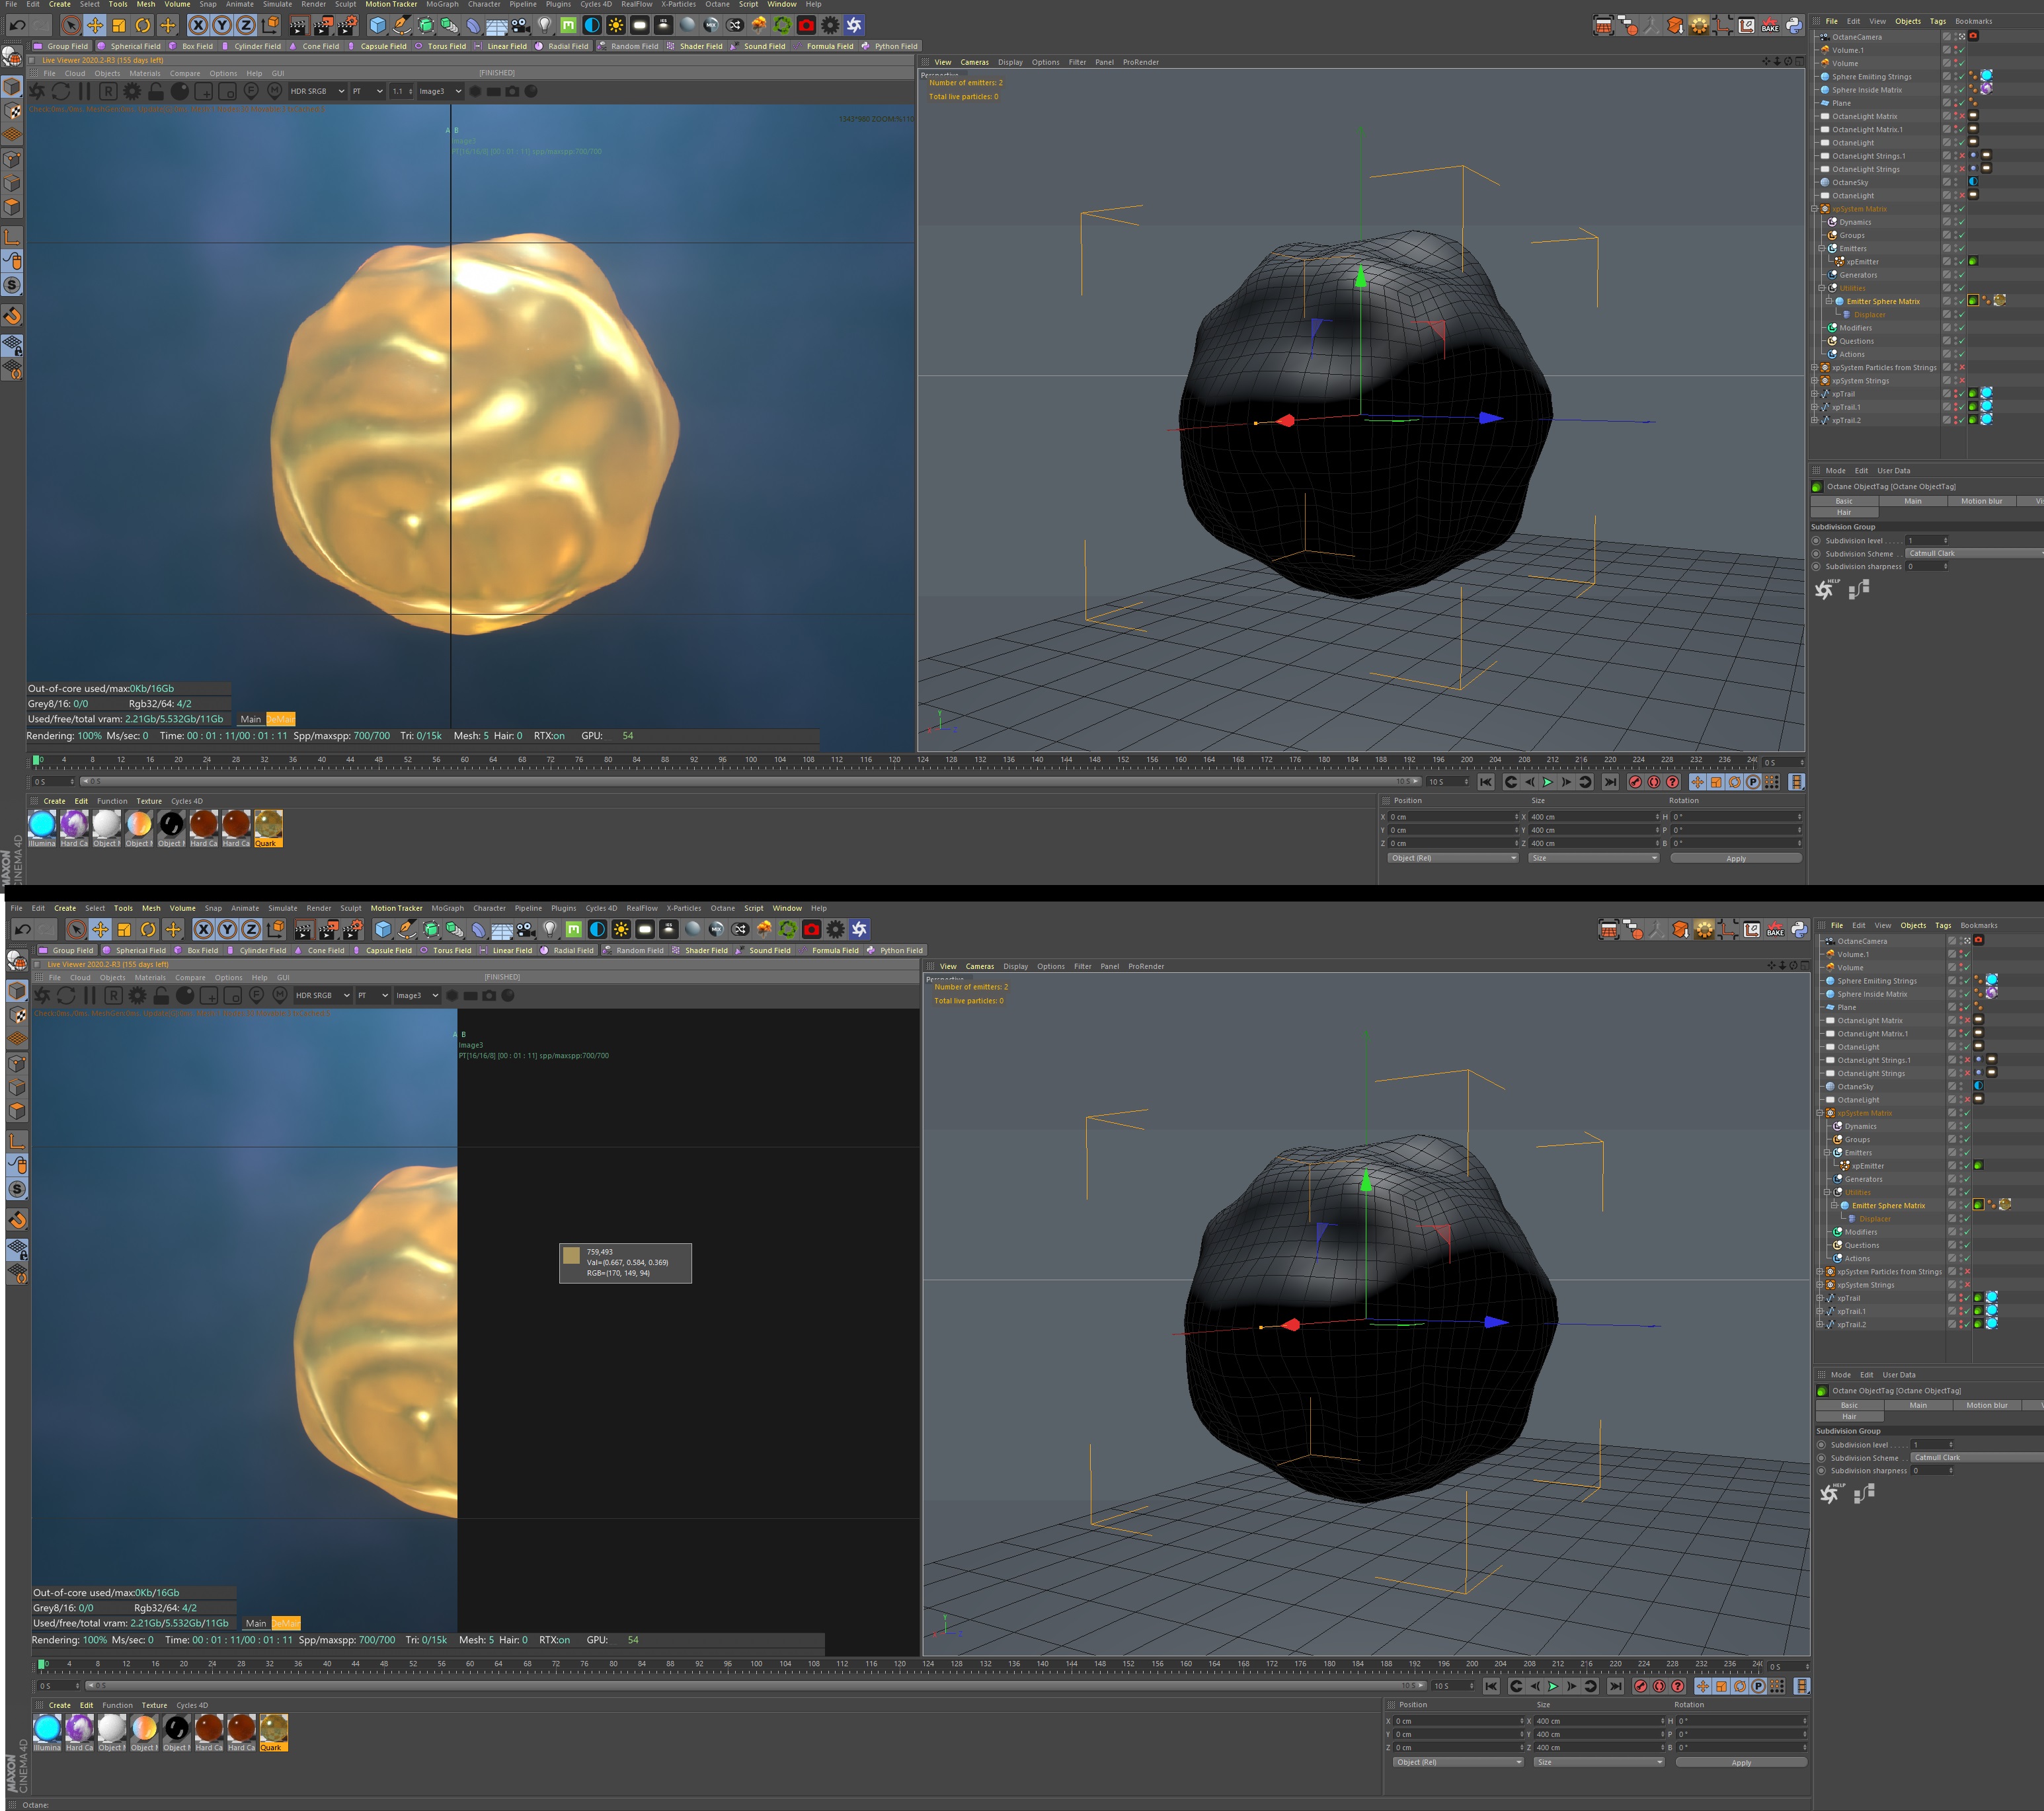Select the Scale tool in upper window toolbar
Screen dimensions: 2044x1811
[x=119, y=25]
